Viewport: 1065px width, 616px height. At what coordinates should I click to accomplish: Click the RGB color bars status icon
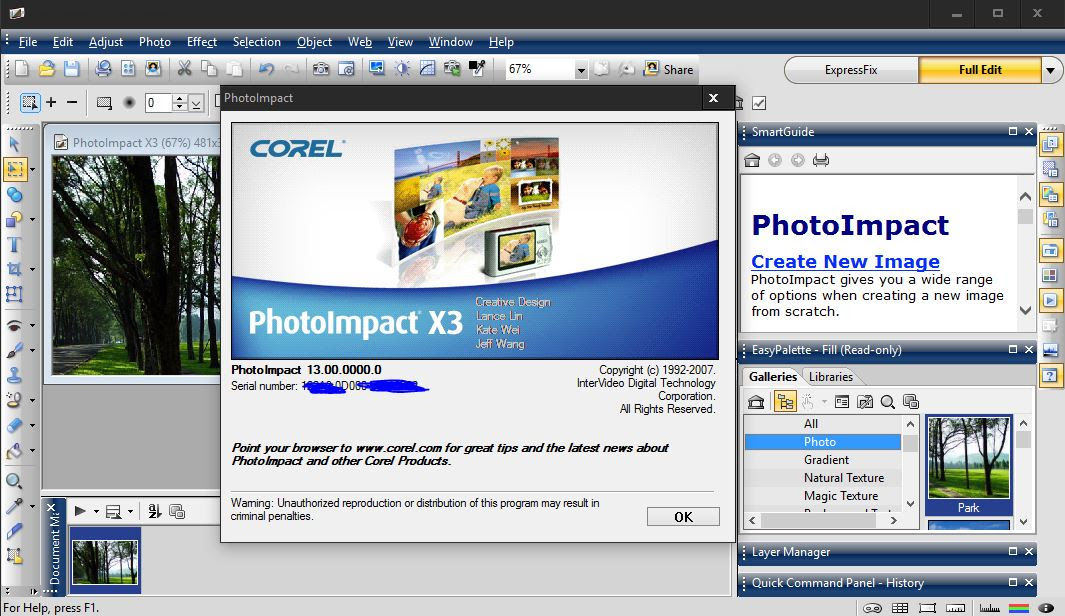[x=1019, y=608]
